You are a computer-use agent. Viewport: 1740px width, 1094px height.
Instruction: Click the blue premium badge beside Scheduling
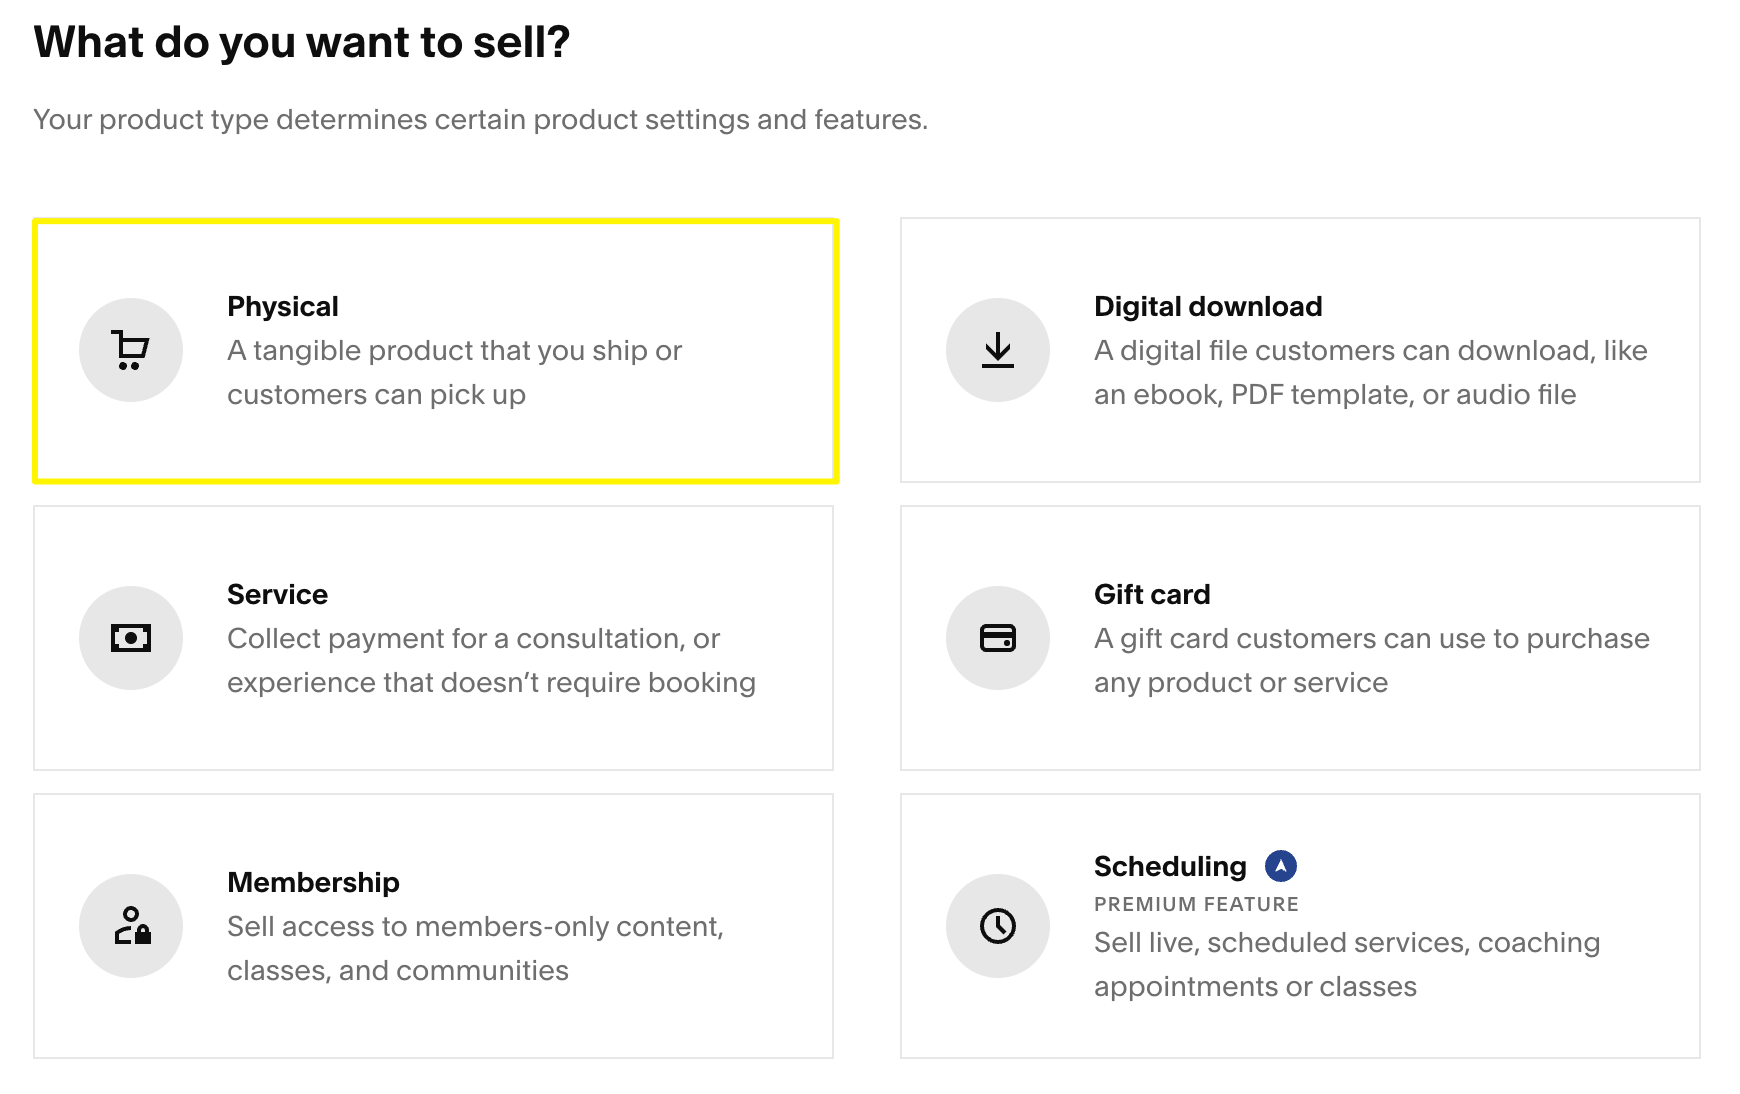(1280, 866)
